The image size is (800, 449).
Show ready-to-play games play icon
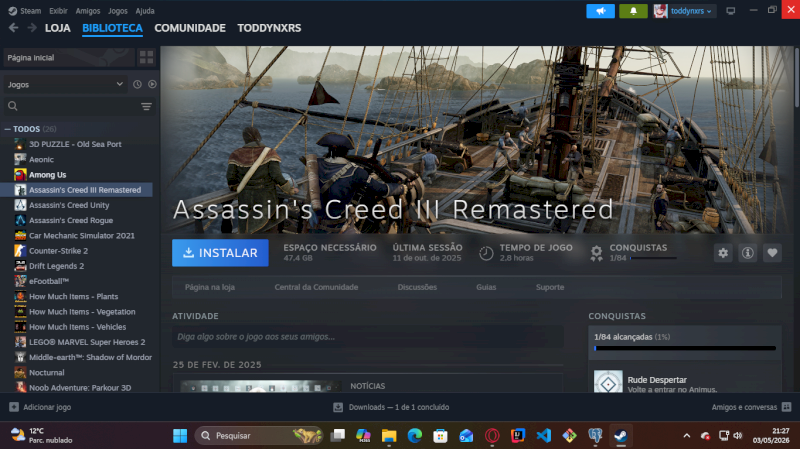(x=152, y=84)
